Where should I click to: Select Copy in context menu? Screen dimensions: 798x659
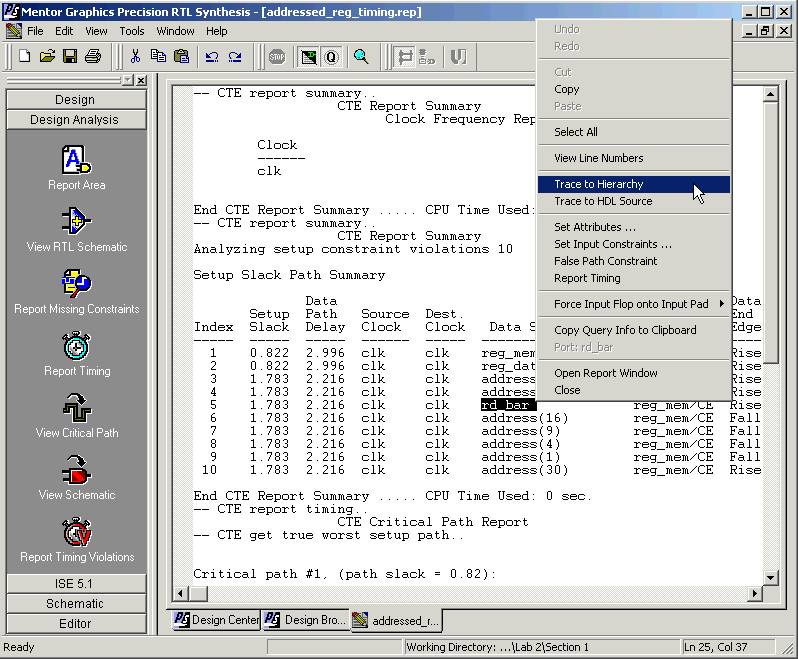point(634,89)
